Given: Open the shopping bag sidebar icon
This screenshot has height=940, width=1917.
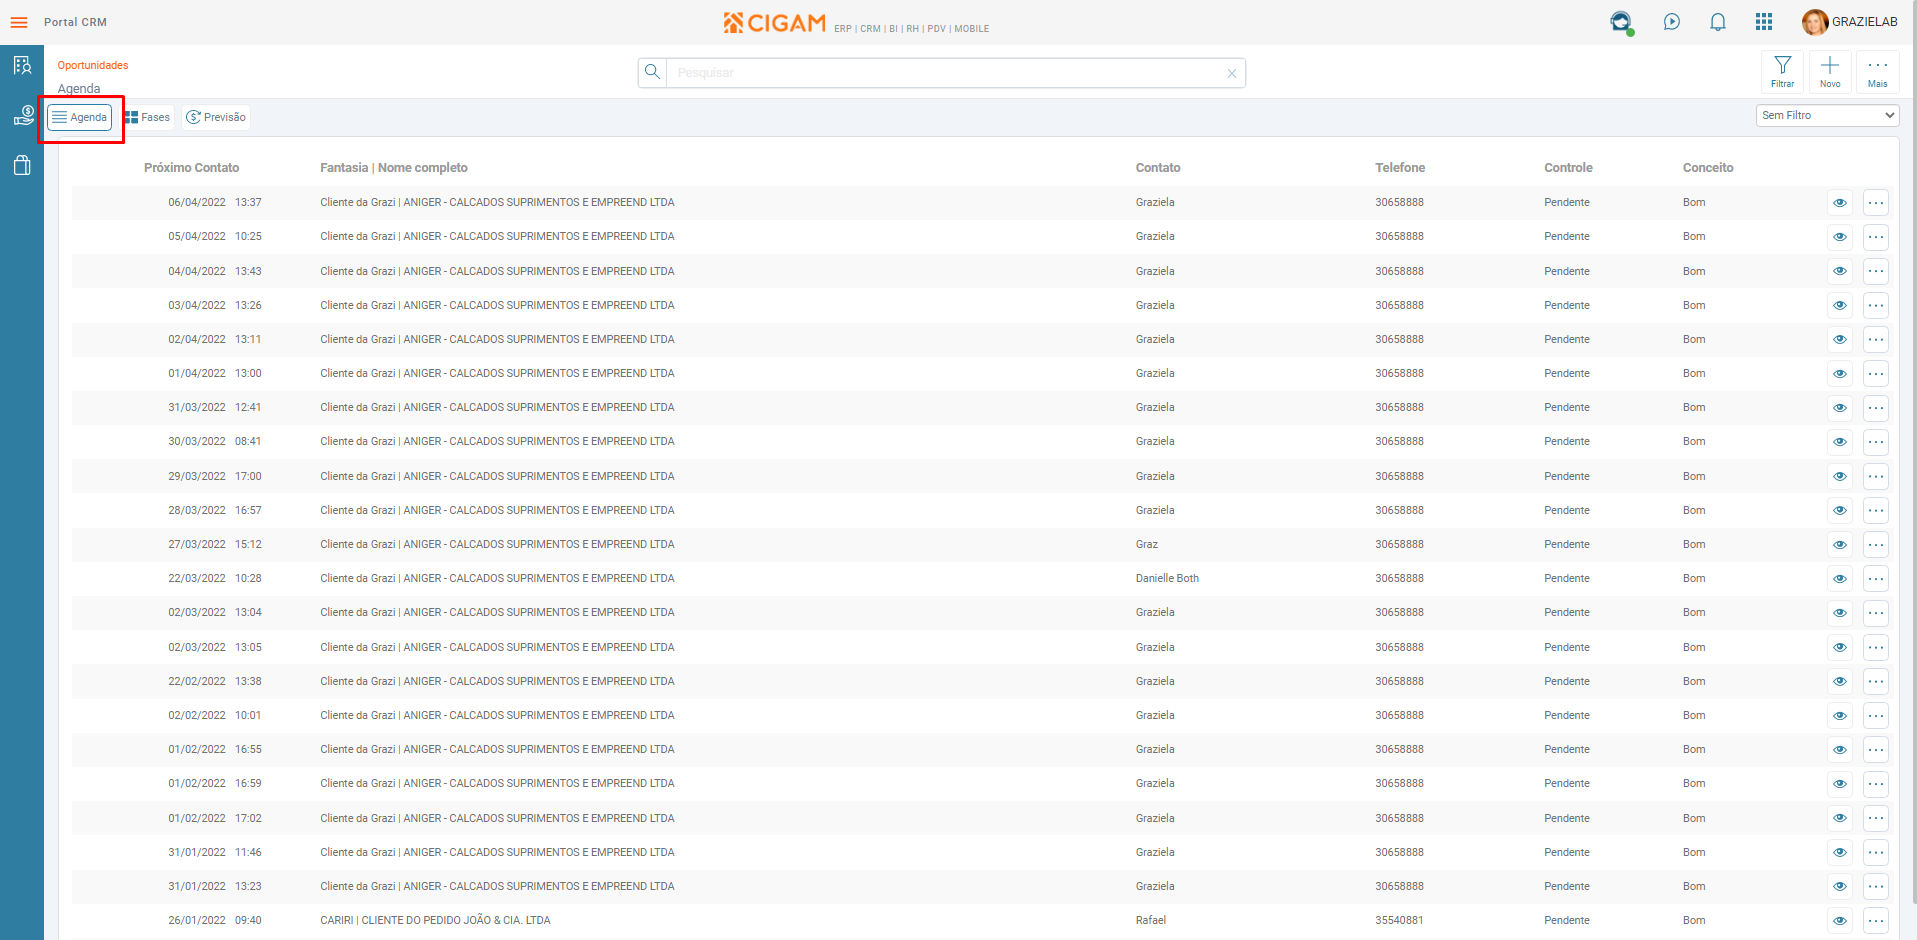Looking at the screenshot, I should click(x=22, y=165).
